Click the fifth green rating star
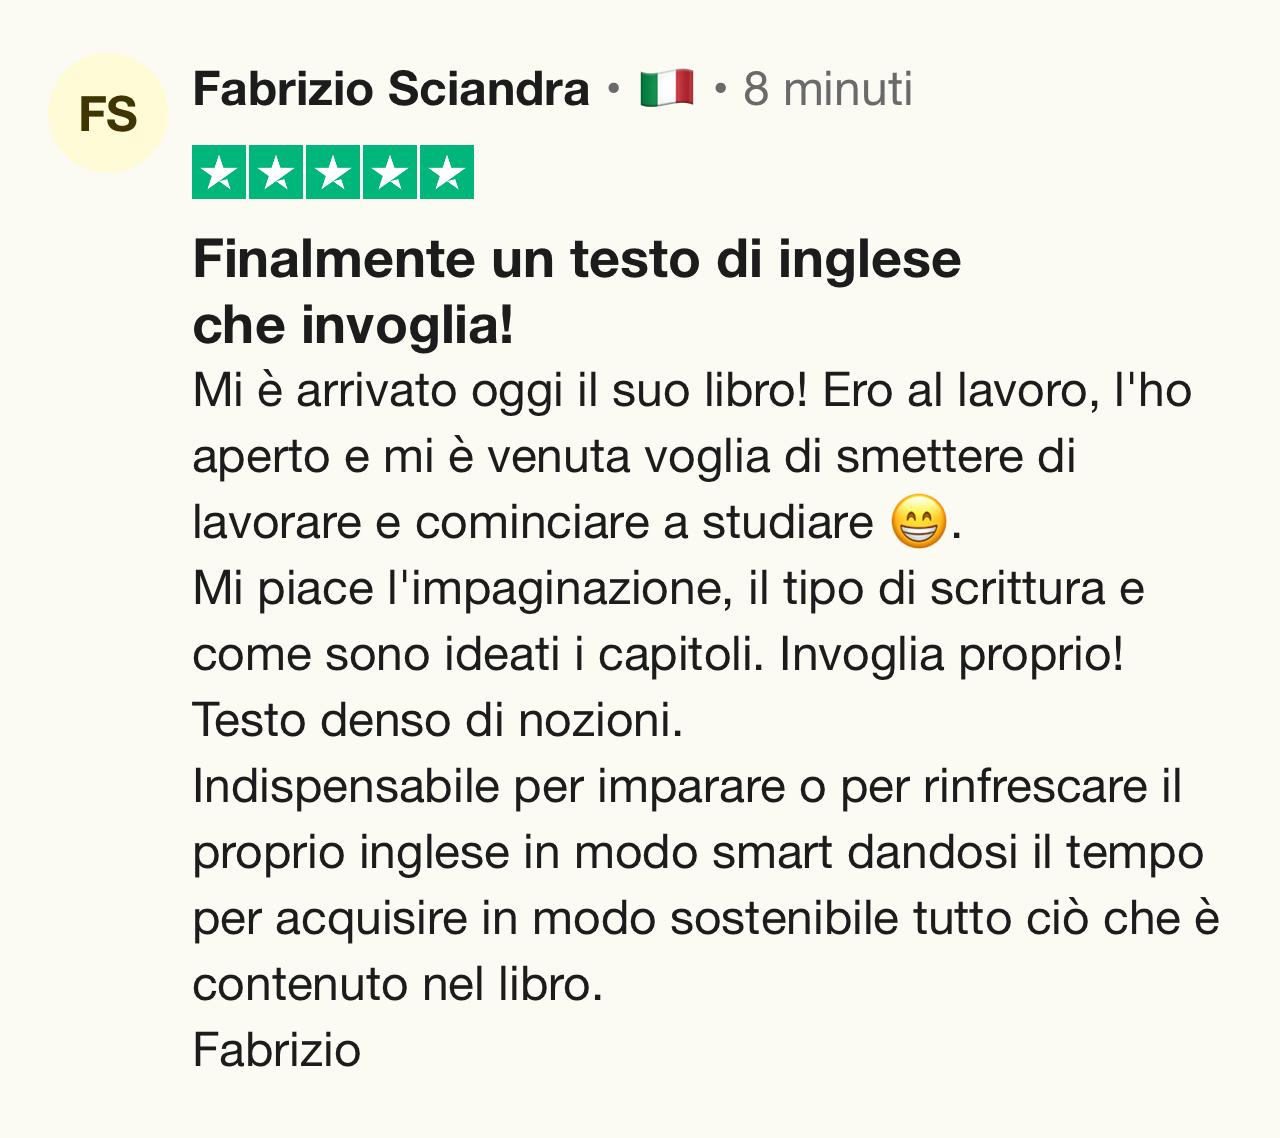 point(447,173)
